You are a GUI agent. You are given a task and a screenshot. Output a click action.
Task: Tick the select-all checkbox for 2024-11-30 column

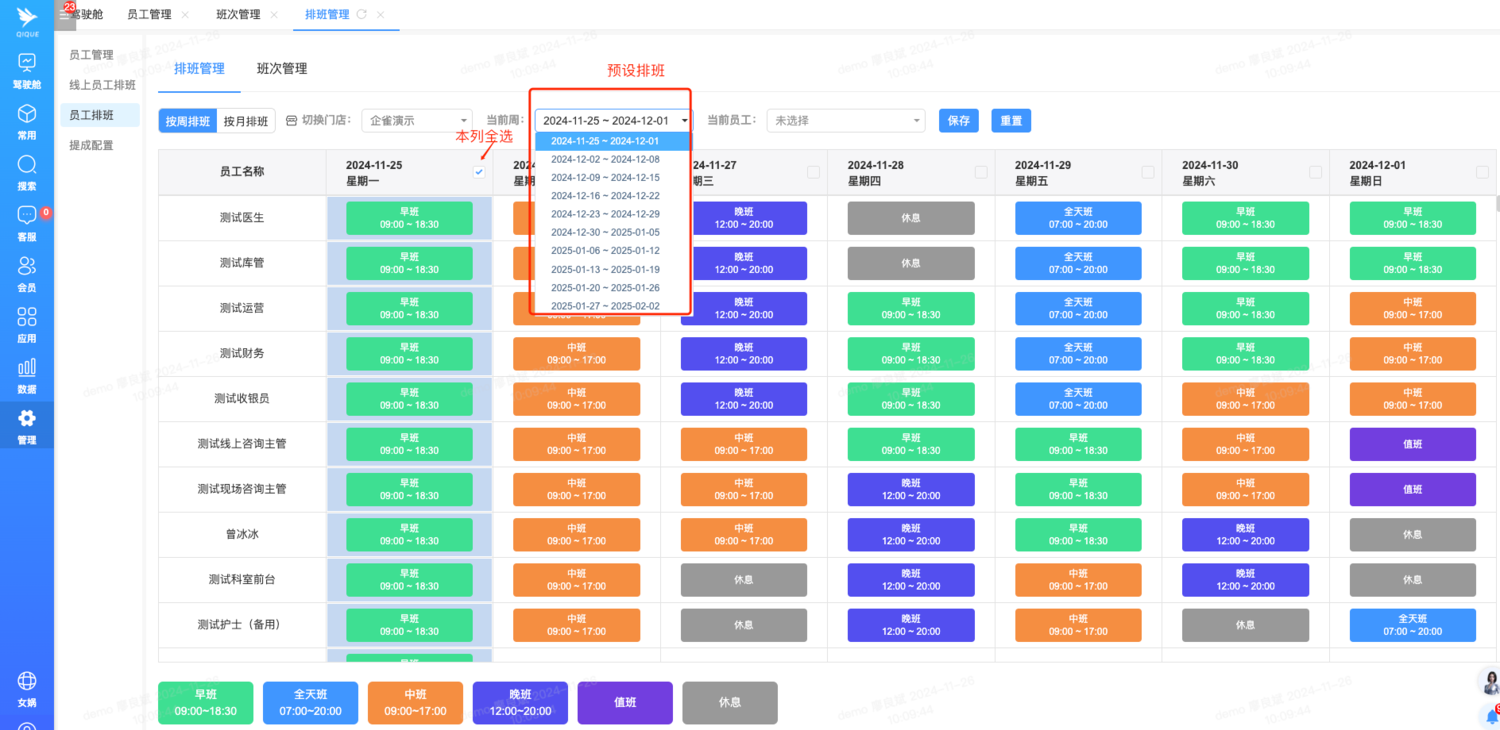click(1315, 172)
